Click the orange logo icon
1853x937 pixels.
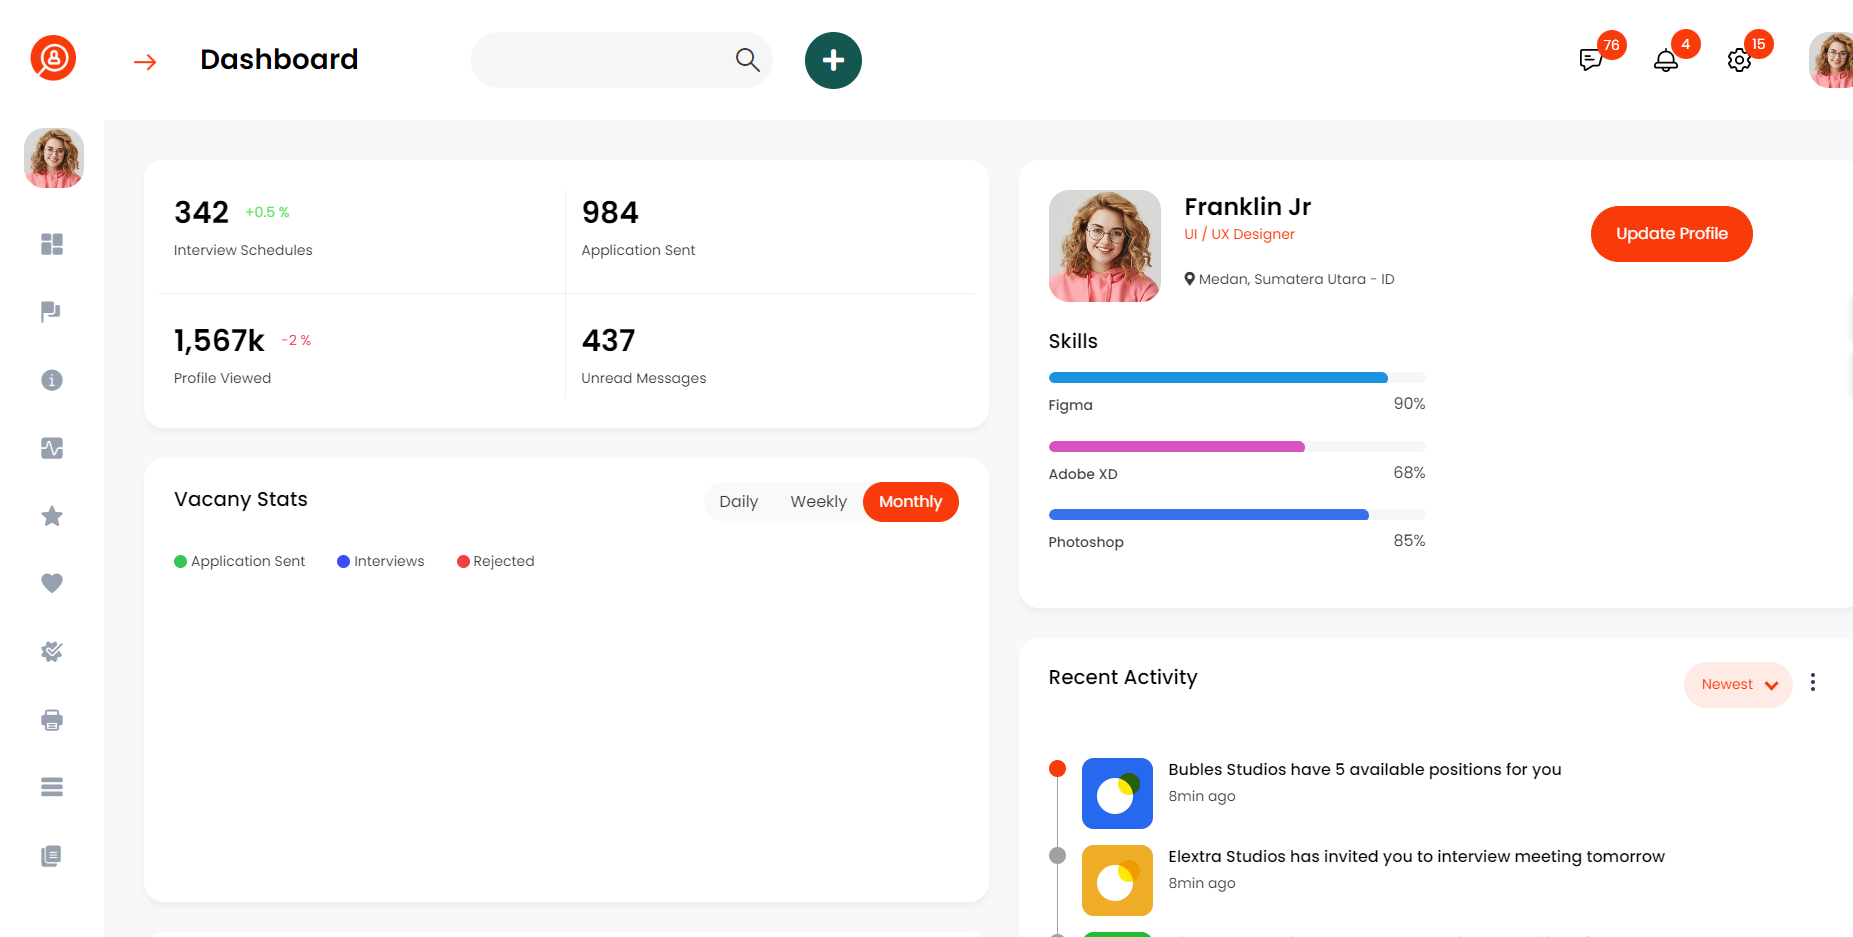coord(53,58)
